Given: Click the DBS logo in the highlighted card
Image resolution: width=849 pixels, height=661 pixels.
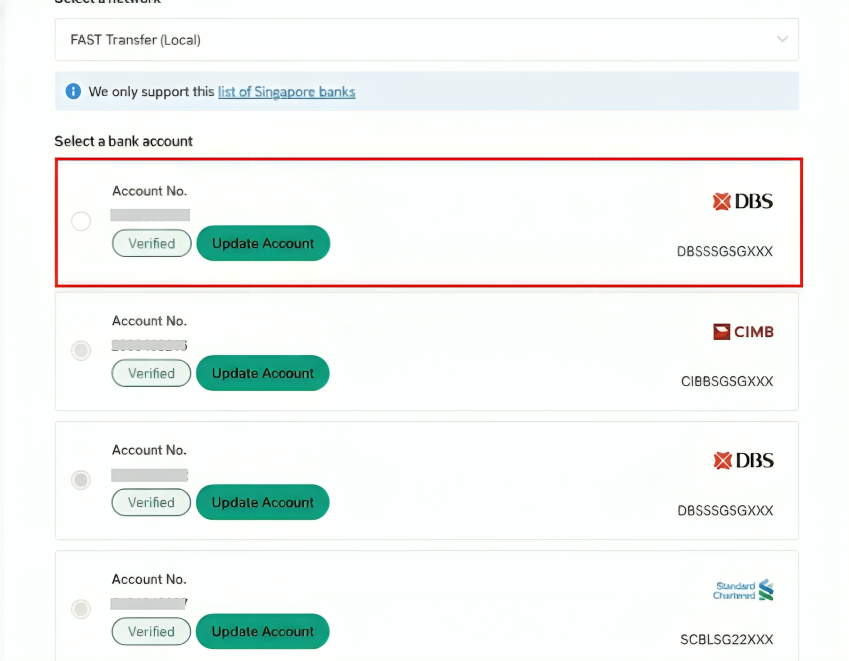Looking at the screenshot, I should click(x=743, y=201).
